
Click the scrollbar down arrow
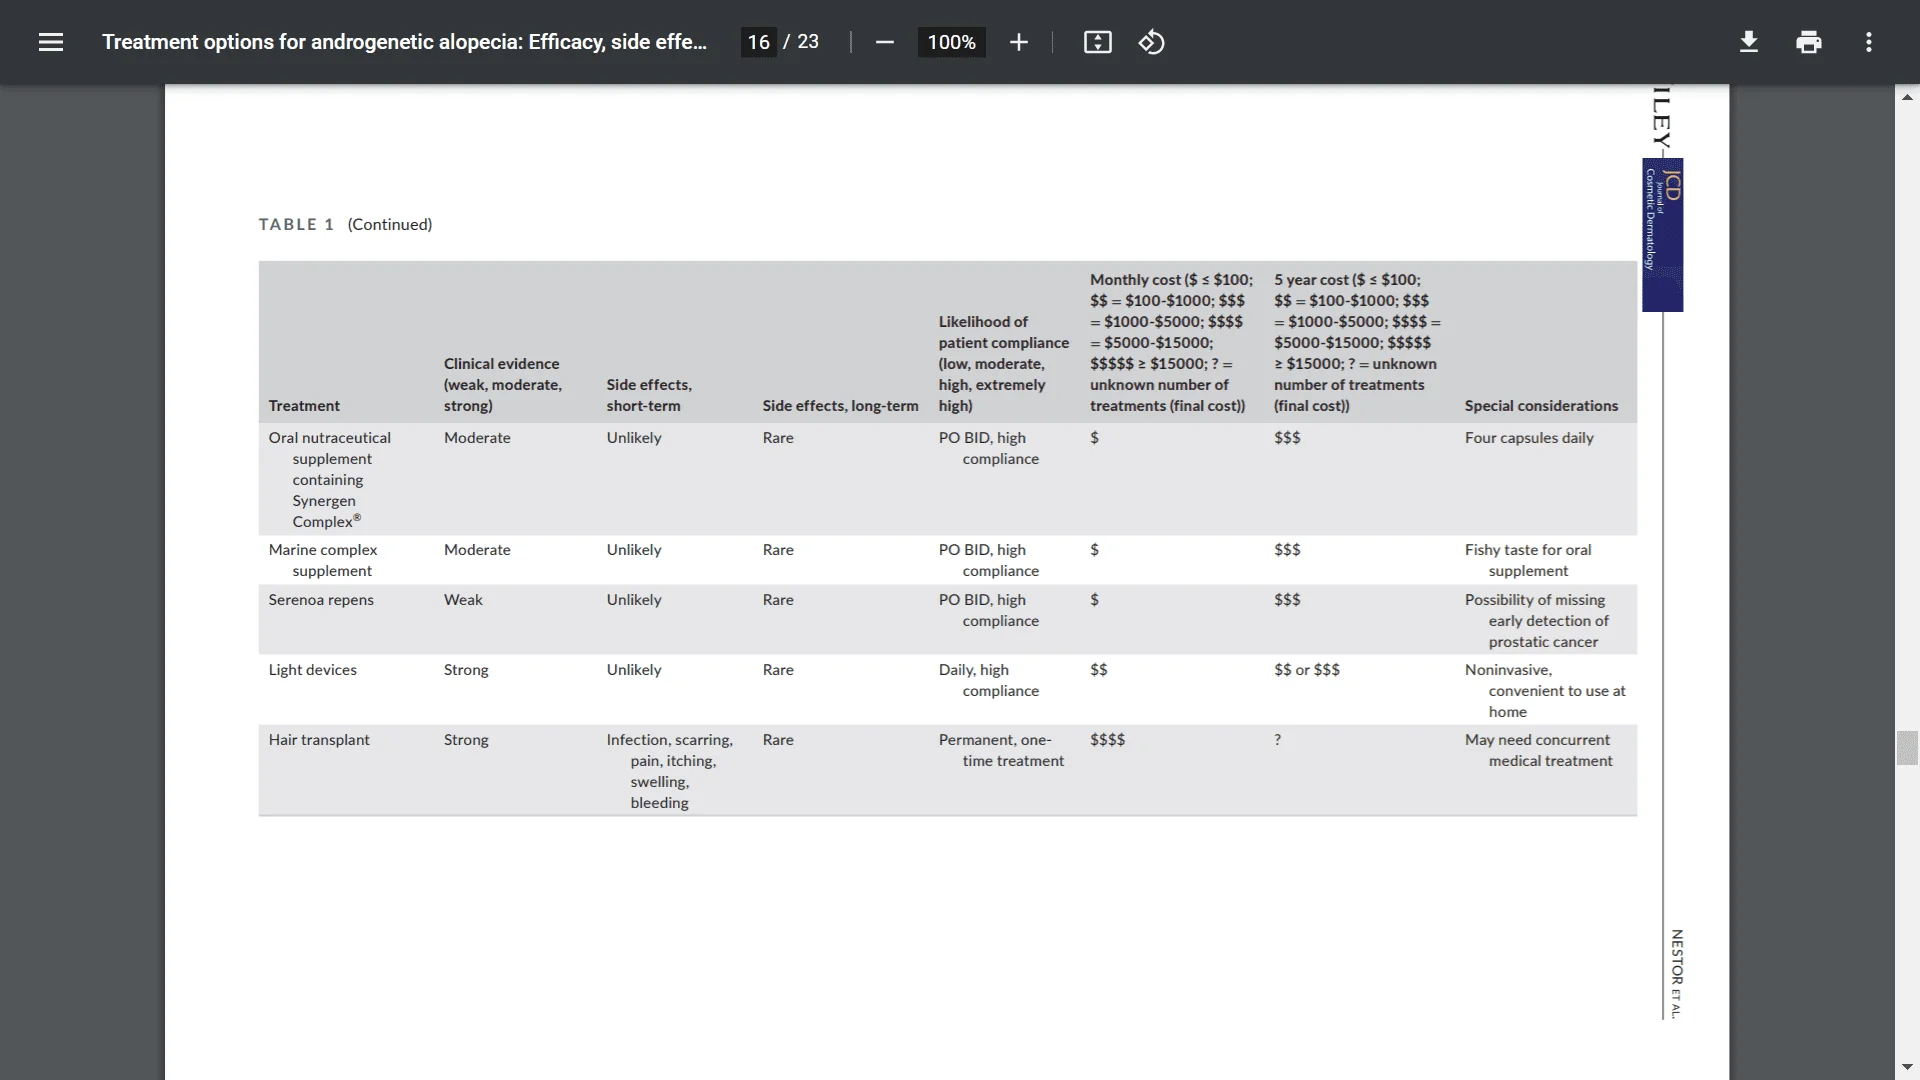click(1907, 1067)
